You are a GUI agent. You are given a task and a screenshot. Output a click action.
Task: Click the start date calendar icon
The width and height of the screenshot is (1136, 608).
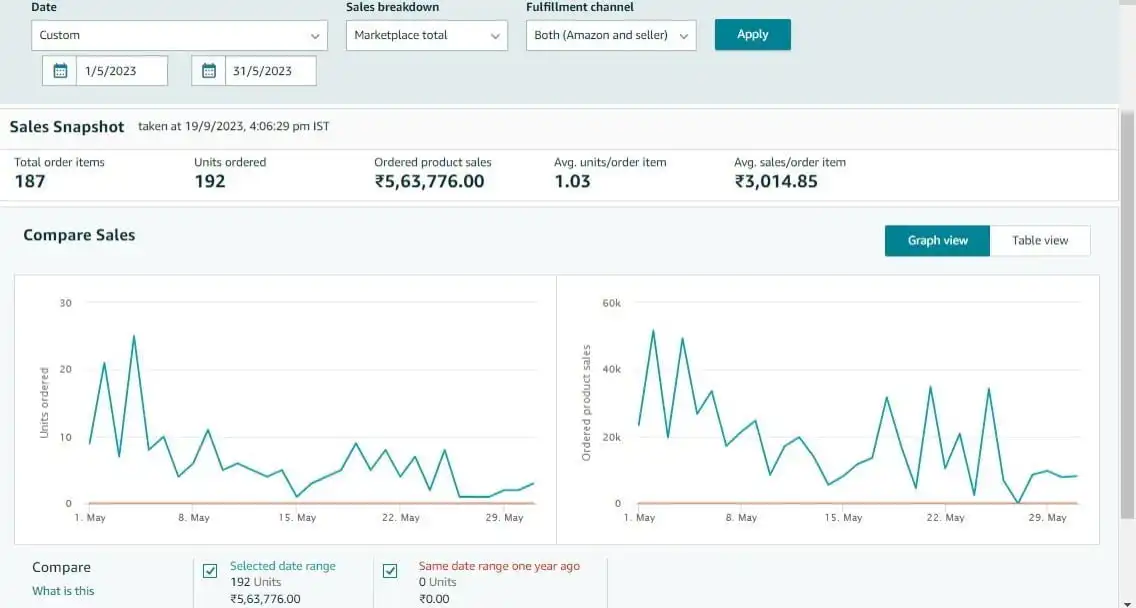pos(60,71)
